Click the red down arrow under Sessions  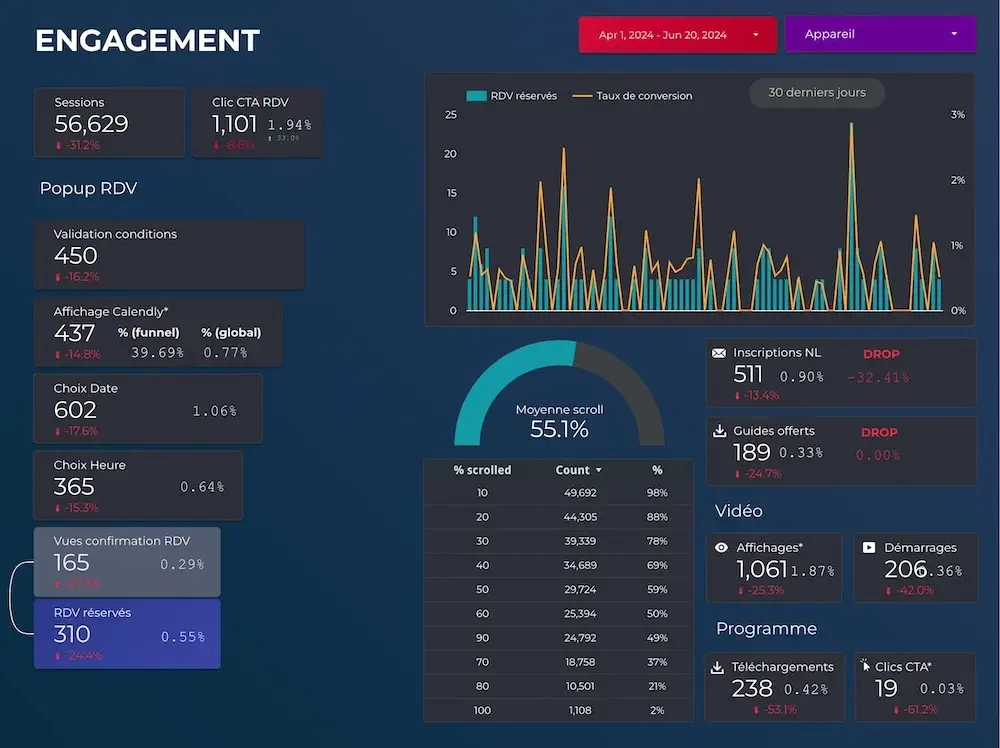click(58, 146)
